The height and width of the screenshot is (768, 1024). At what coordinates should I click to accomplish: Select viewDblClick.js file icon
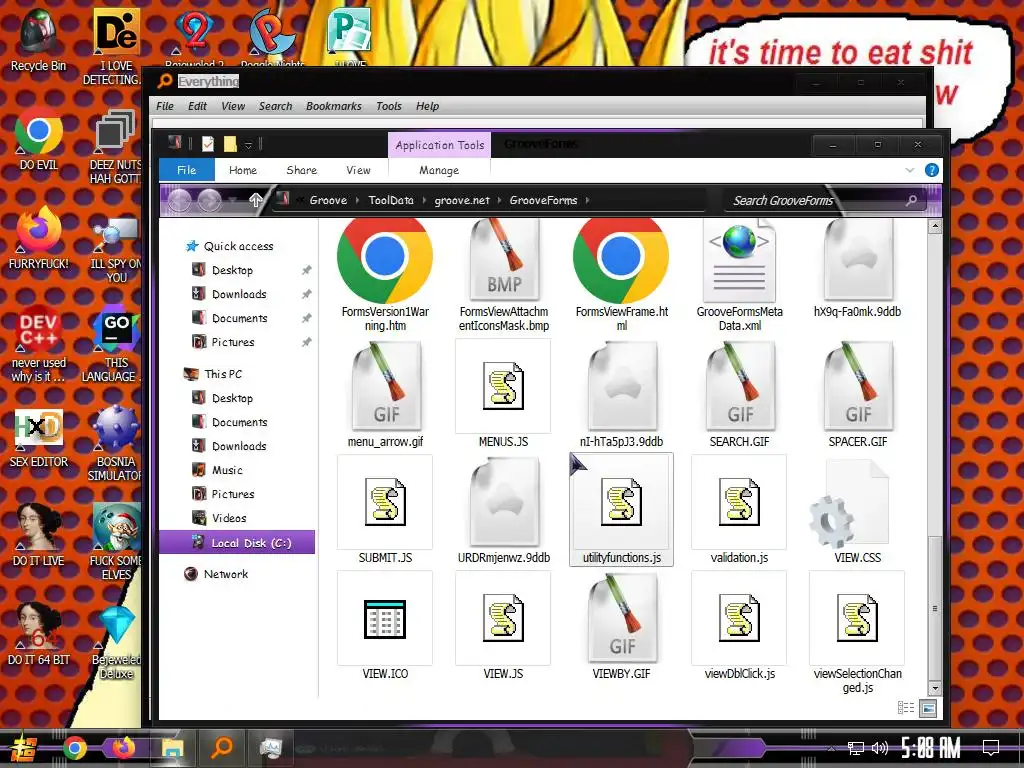(739, 618)
